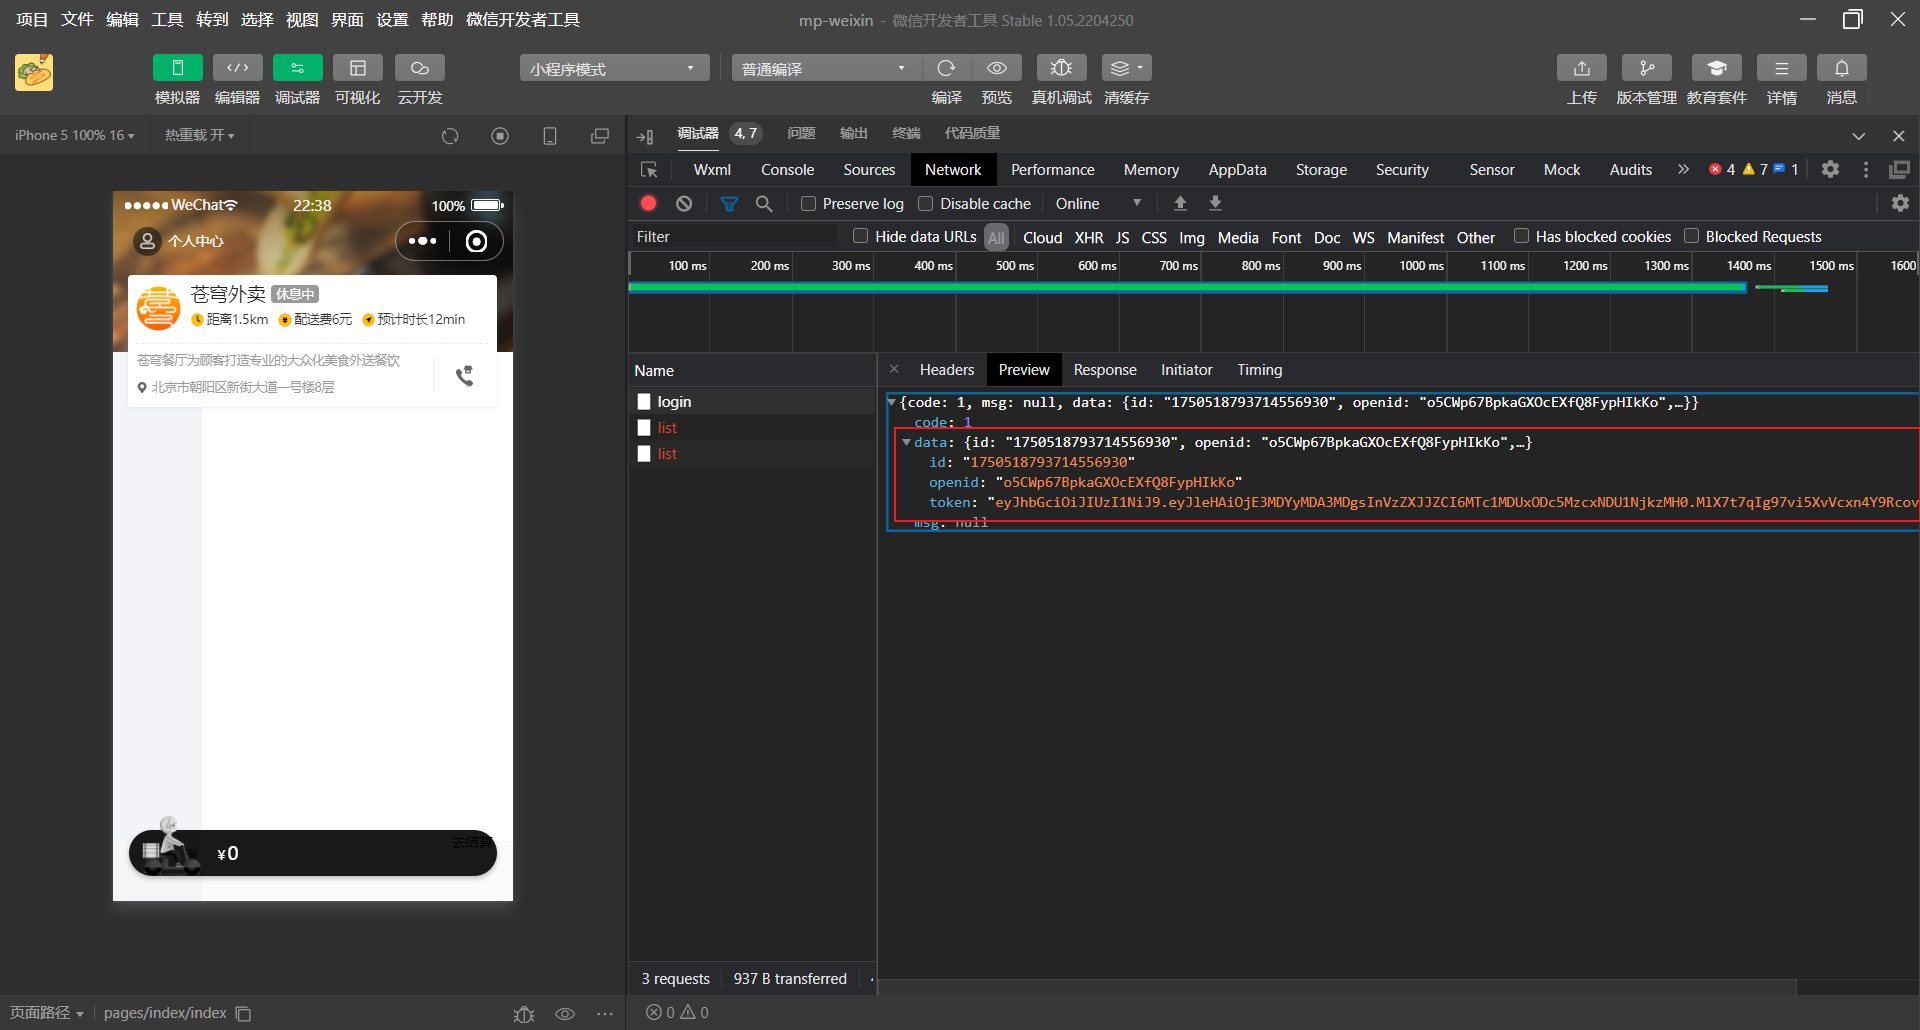The height and width of the screenshot is (1030, 1920).
Task: Open the iPhone 5 device dropdown
Action: pyautogui.click(x=74, y=135)
